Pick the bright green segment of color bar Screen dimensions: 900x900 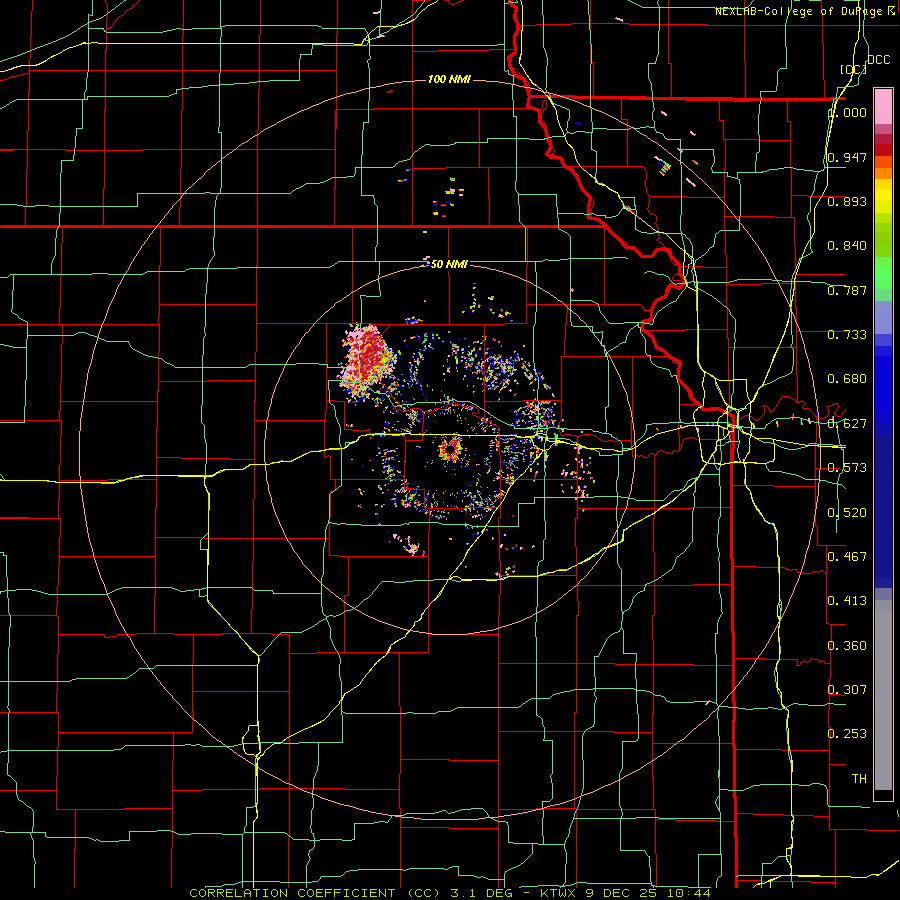point(883,273)
